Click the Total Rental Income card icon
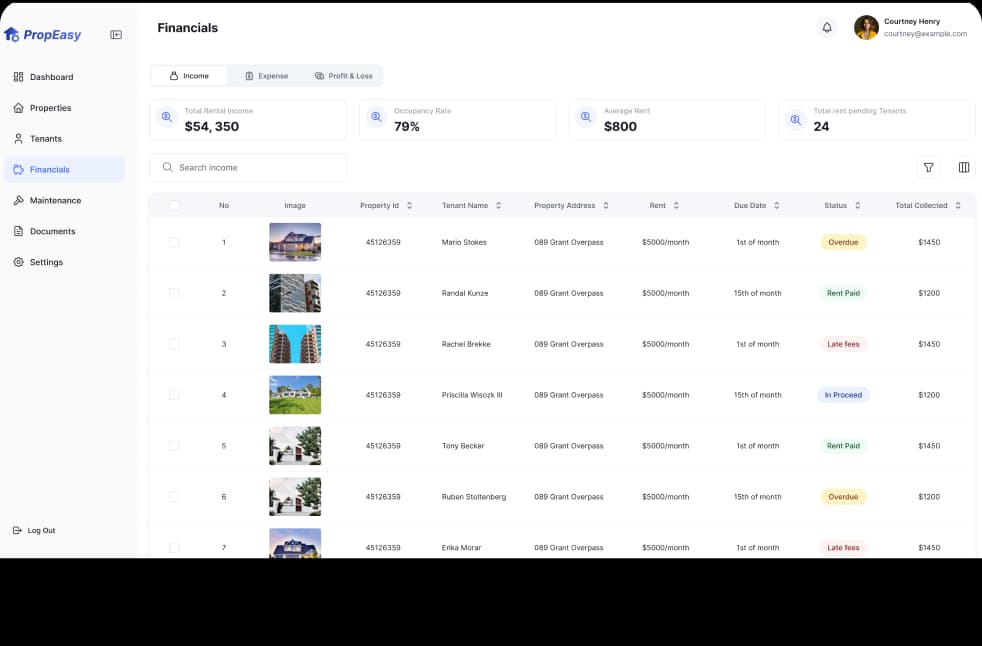The height and width of the screenshot is (646, 982). coord(167,117)
